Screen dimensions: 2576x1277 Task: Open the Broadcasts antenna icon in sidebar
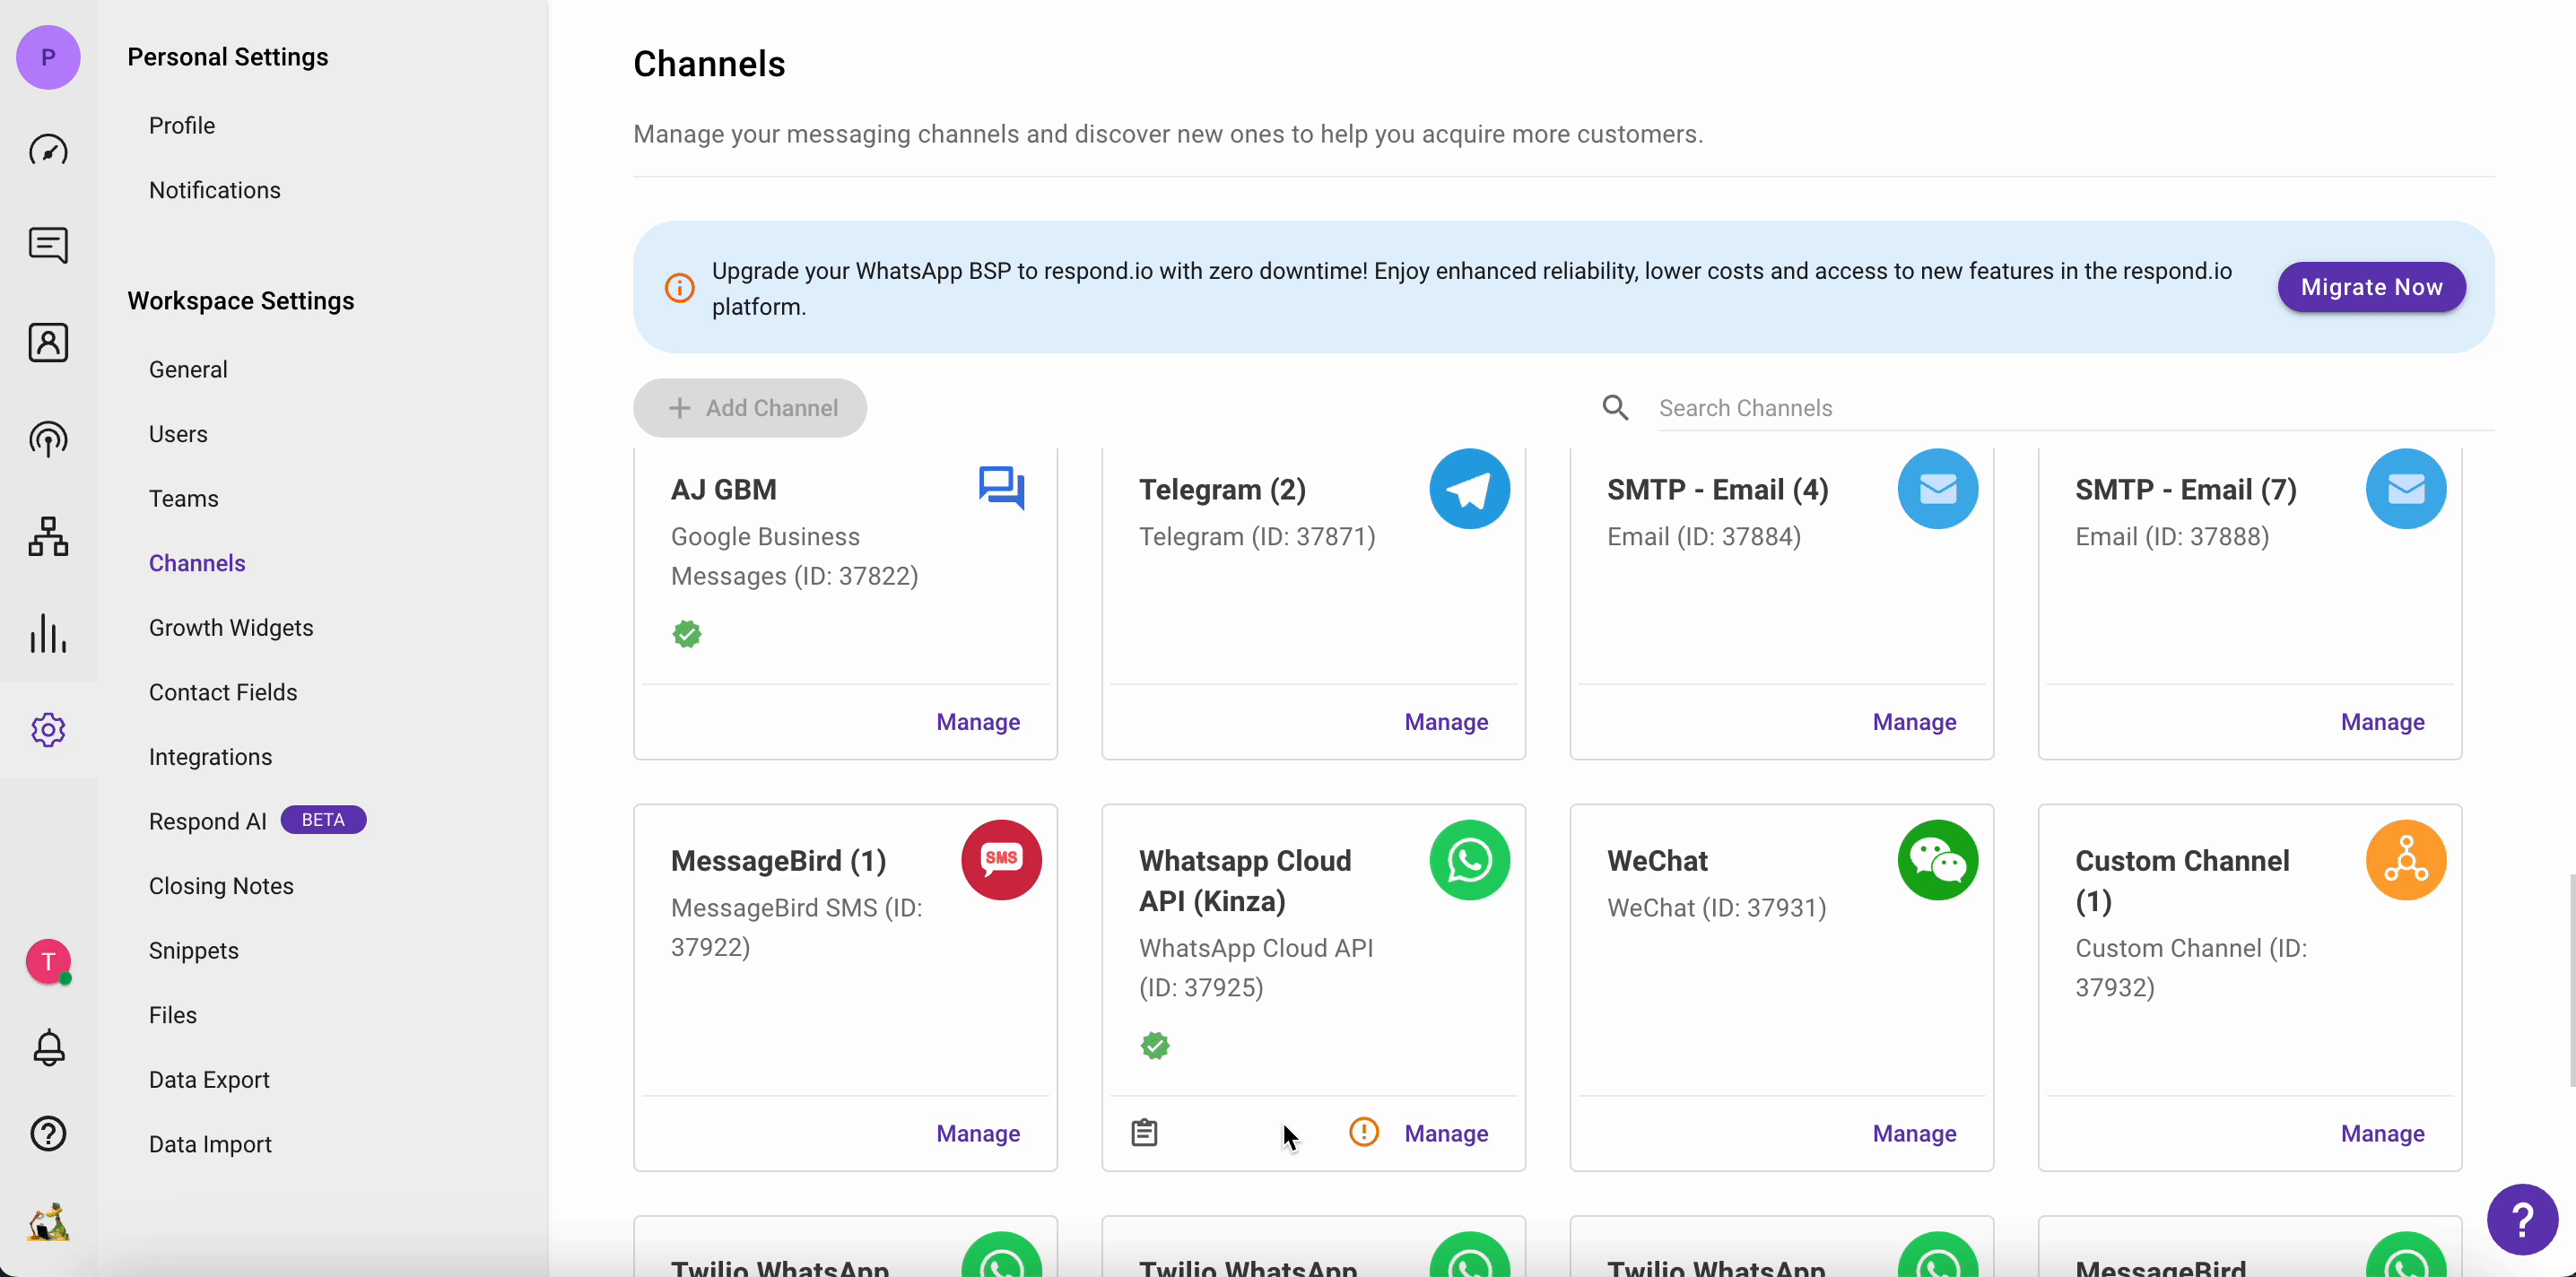click(x=48, y=439)
